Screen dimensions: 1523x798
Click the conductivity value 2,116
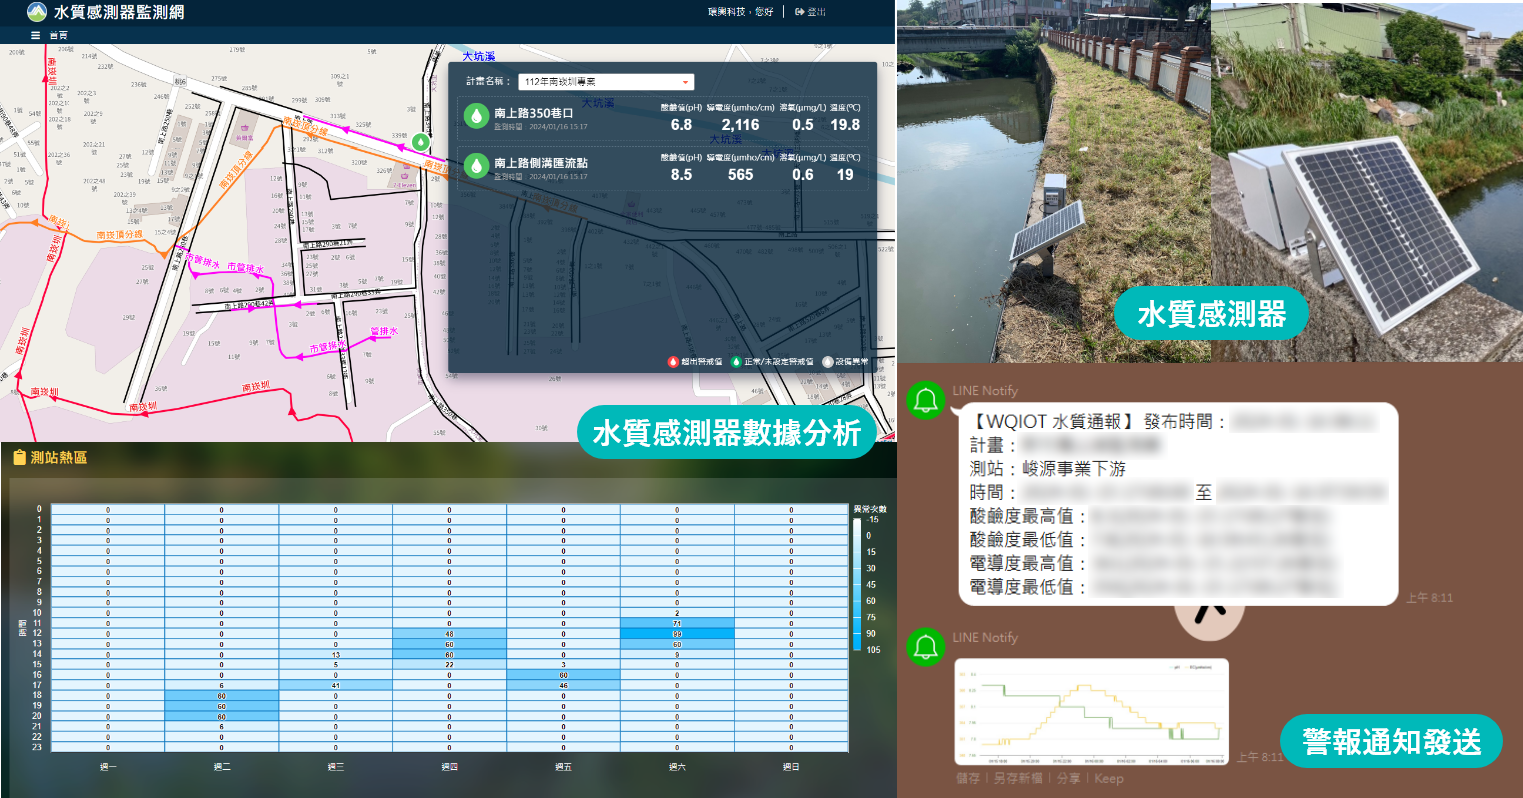pyautogui.click(x=740, y=125)
